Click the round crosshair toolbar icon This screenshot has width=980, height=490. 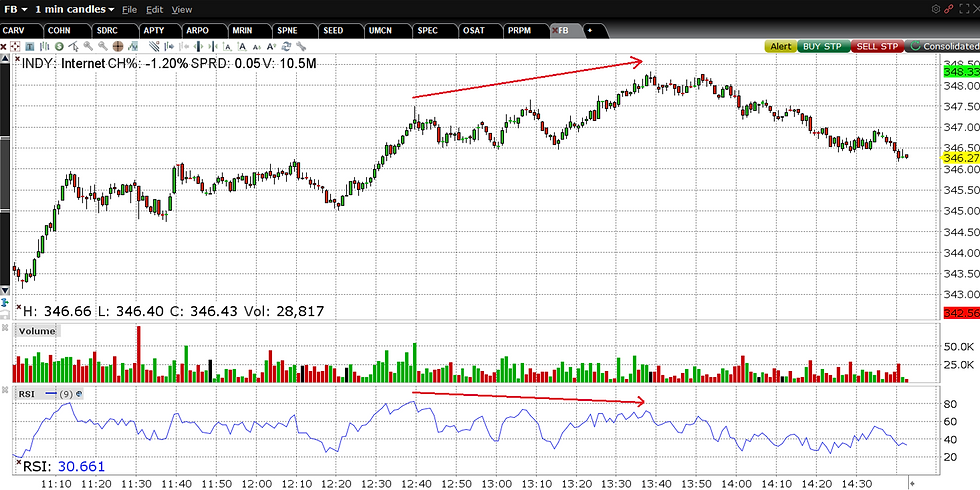pos(118,46)
